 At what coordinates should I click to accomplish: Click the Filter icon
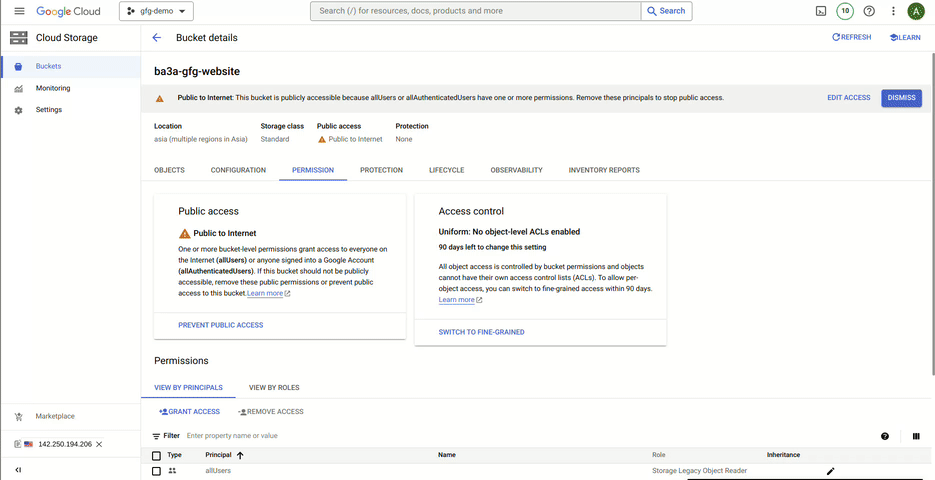coord(157,436)
